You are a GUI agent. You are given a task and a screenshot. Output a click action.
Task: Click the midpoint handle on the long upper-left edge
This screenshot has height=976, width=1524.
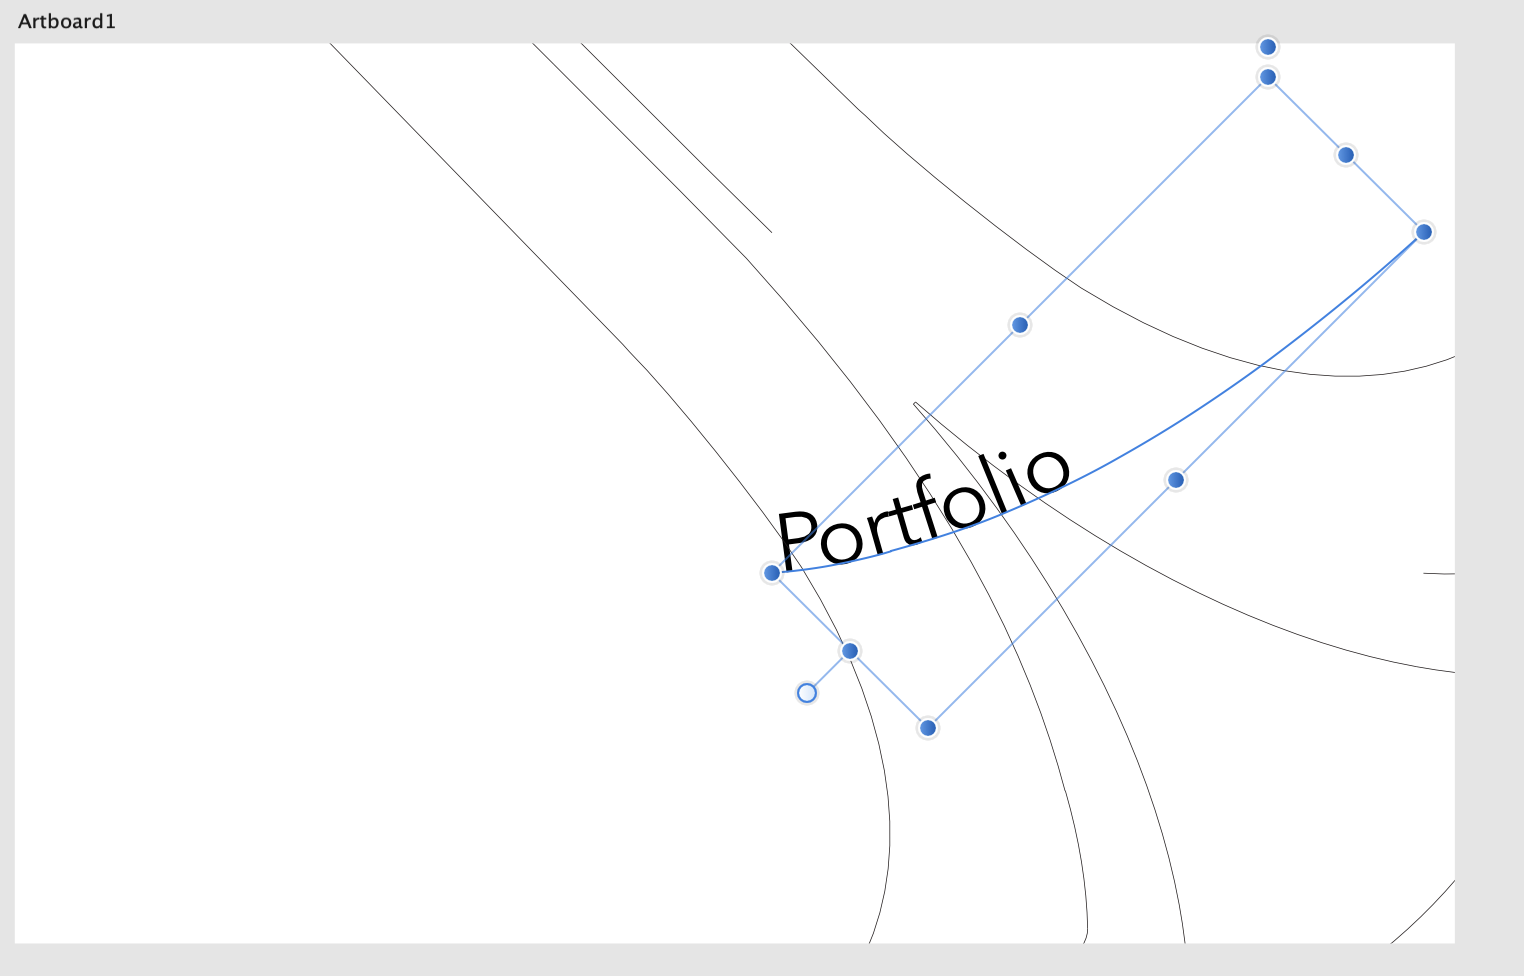pos(1020,325)
